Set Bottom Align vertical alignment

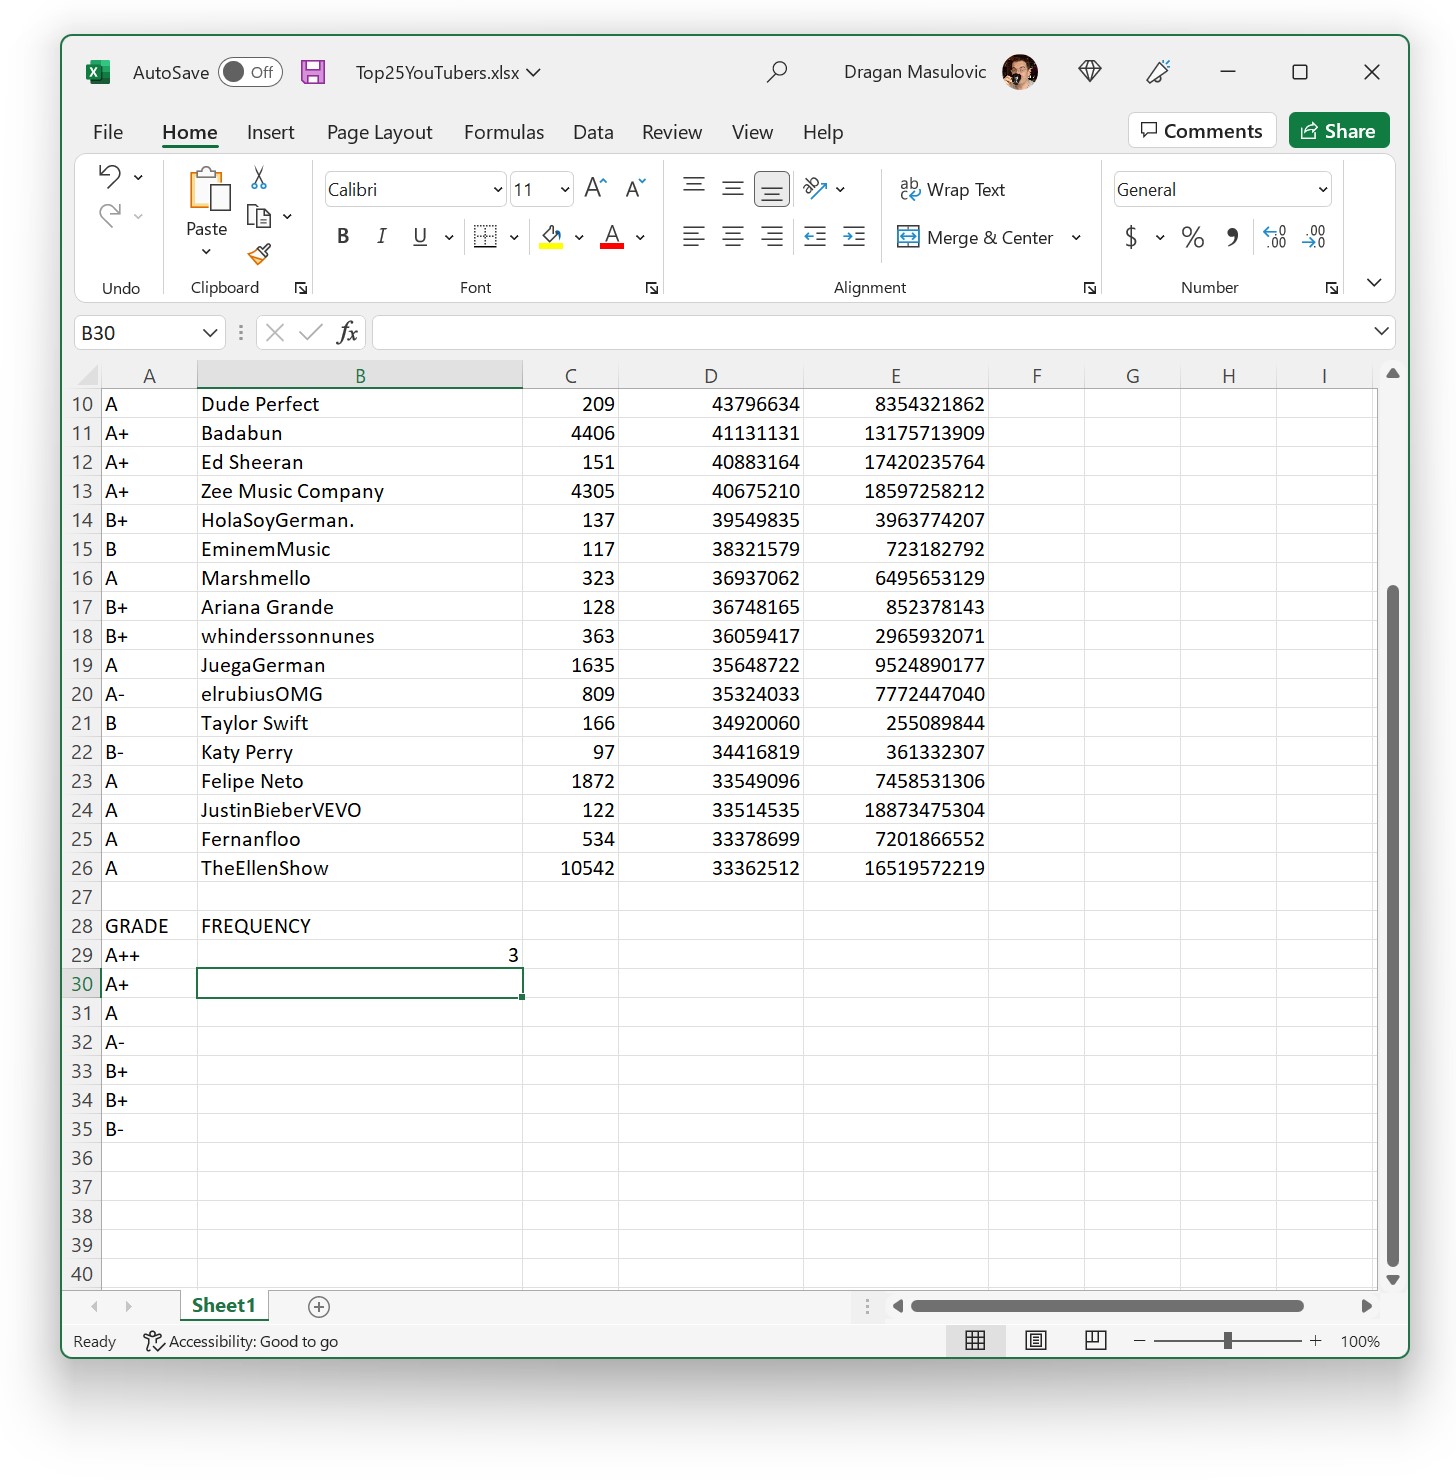tap(772, 189)
